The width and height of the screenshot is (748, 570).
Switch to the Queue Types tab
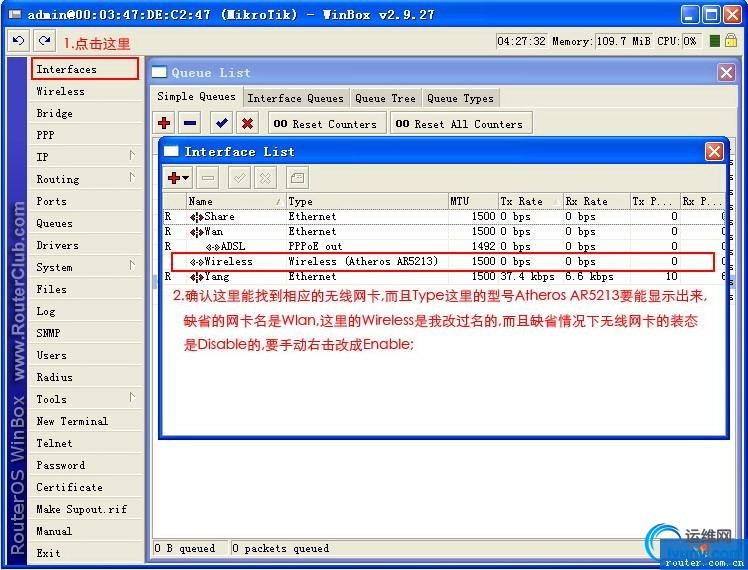(460, 98)
